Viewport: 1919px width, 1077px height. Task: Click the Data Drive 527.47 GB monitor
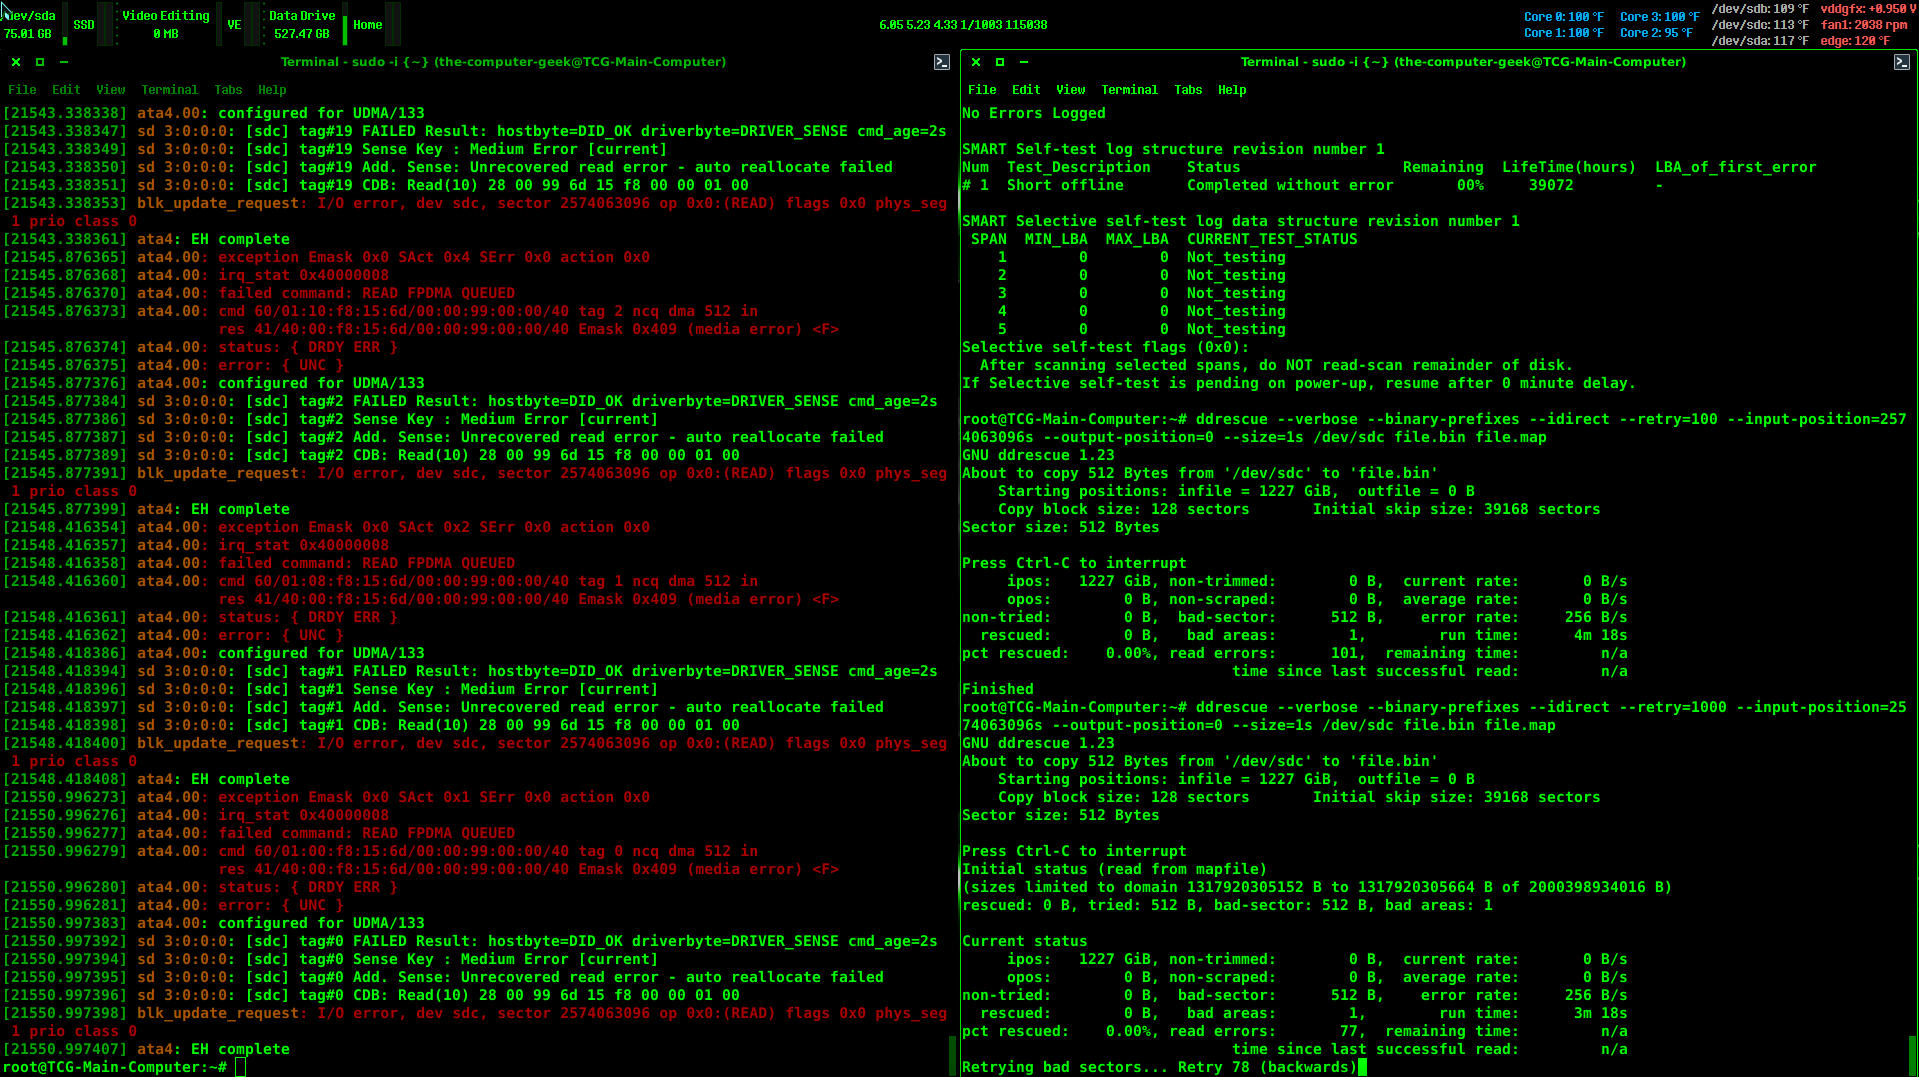point(302,25)
